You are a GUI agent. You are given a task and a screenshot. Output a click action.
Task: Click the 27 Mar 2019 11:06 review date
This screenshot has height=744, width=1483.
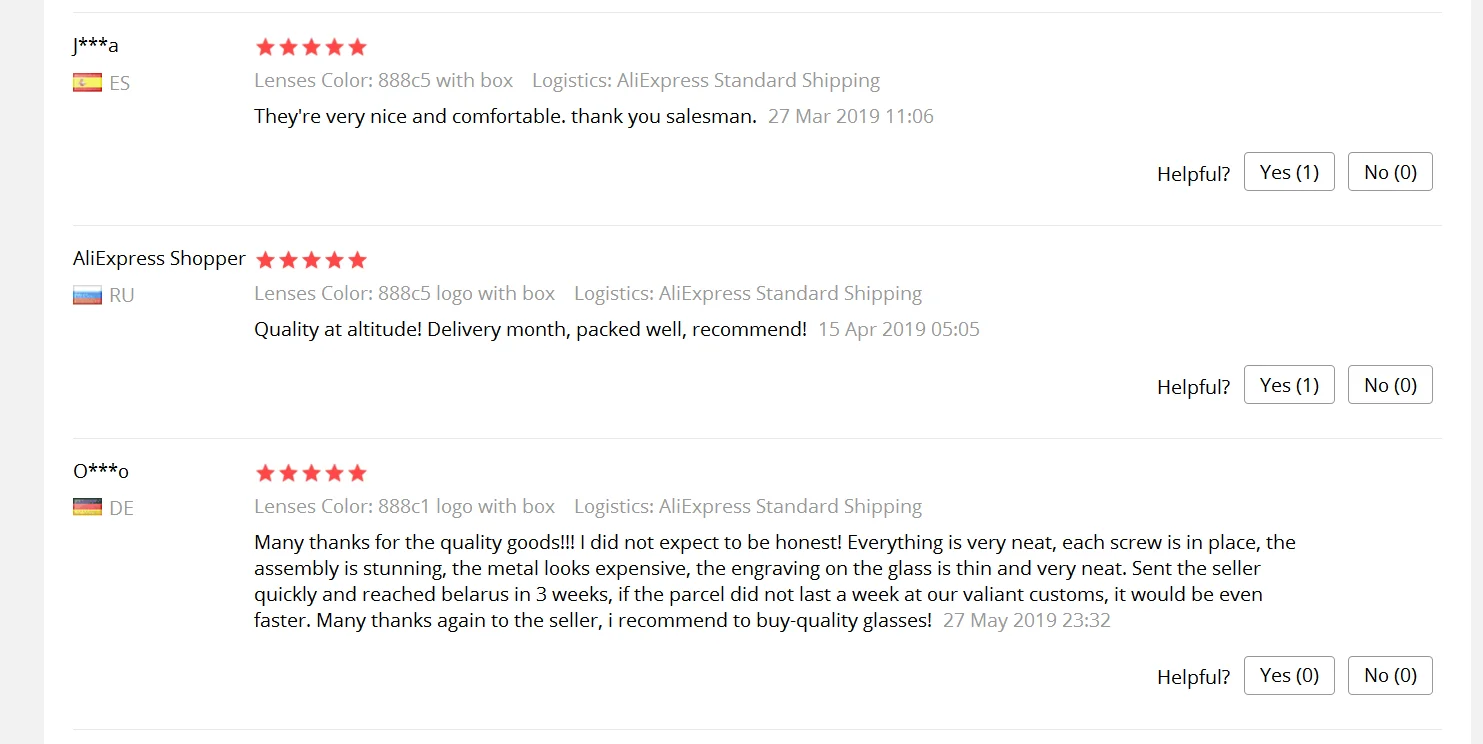coord(851,116)
